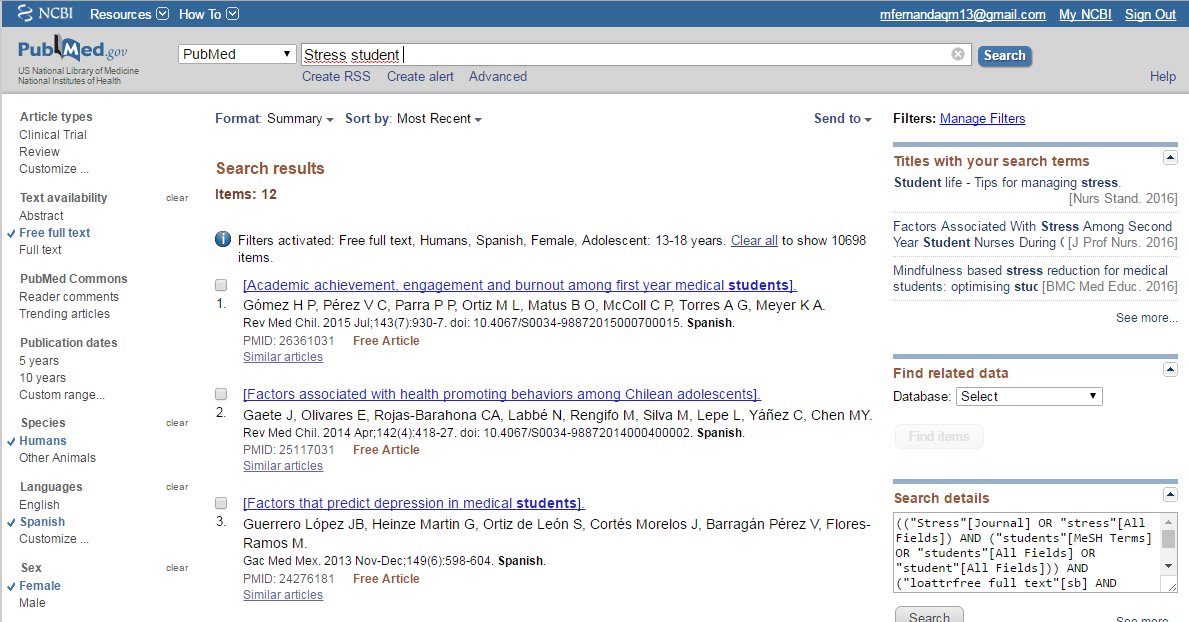This screenshot has width=1189, height=622.
Task: Collapse the Find related data panel
Action: [1170, 369]
